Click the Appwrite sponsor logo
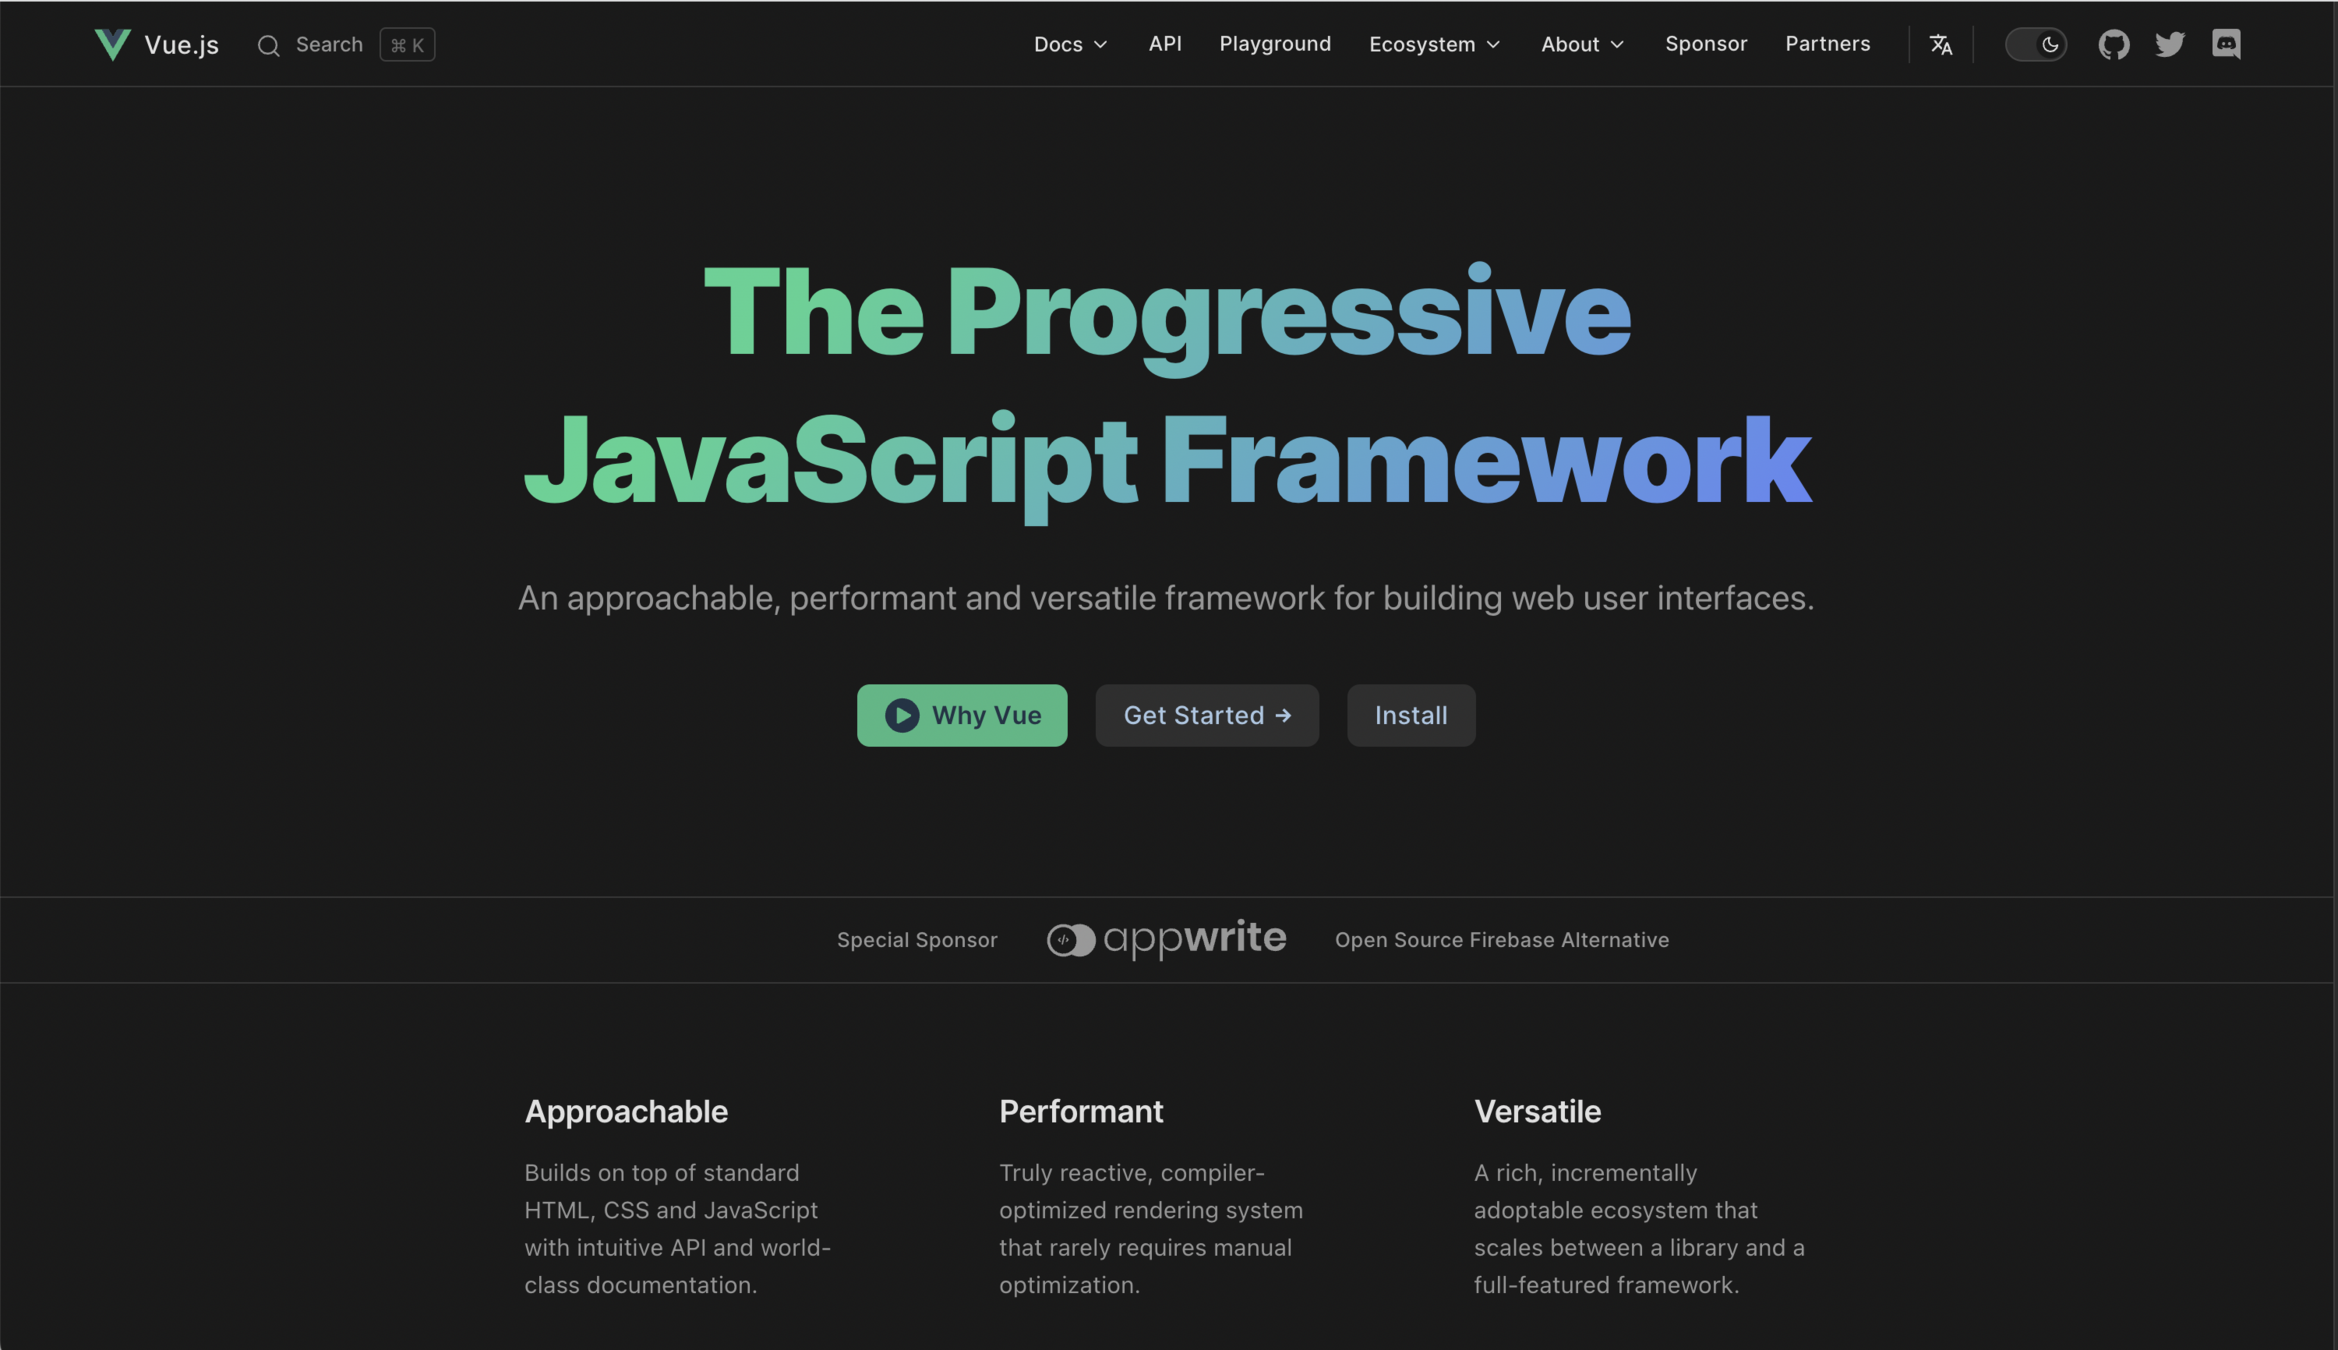The height and width of the screenshot is (1350, 2338). coord(1166,938)
